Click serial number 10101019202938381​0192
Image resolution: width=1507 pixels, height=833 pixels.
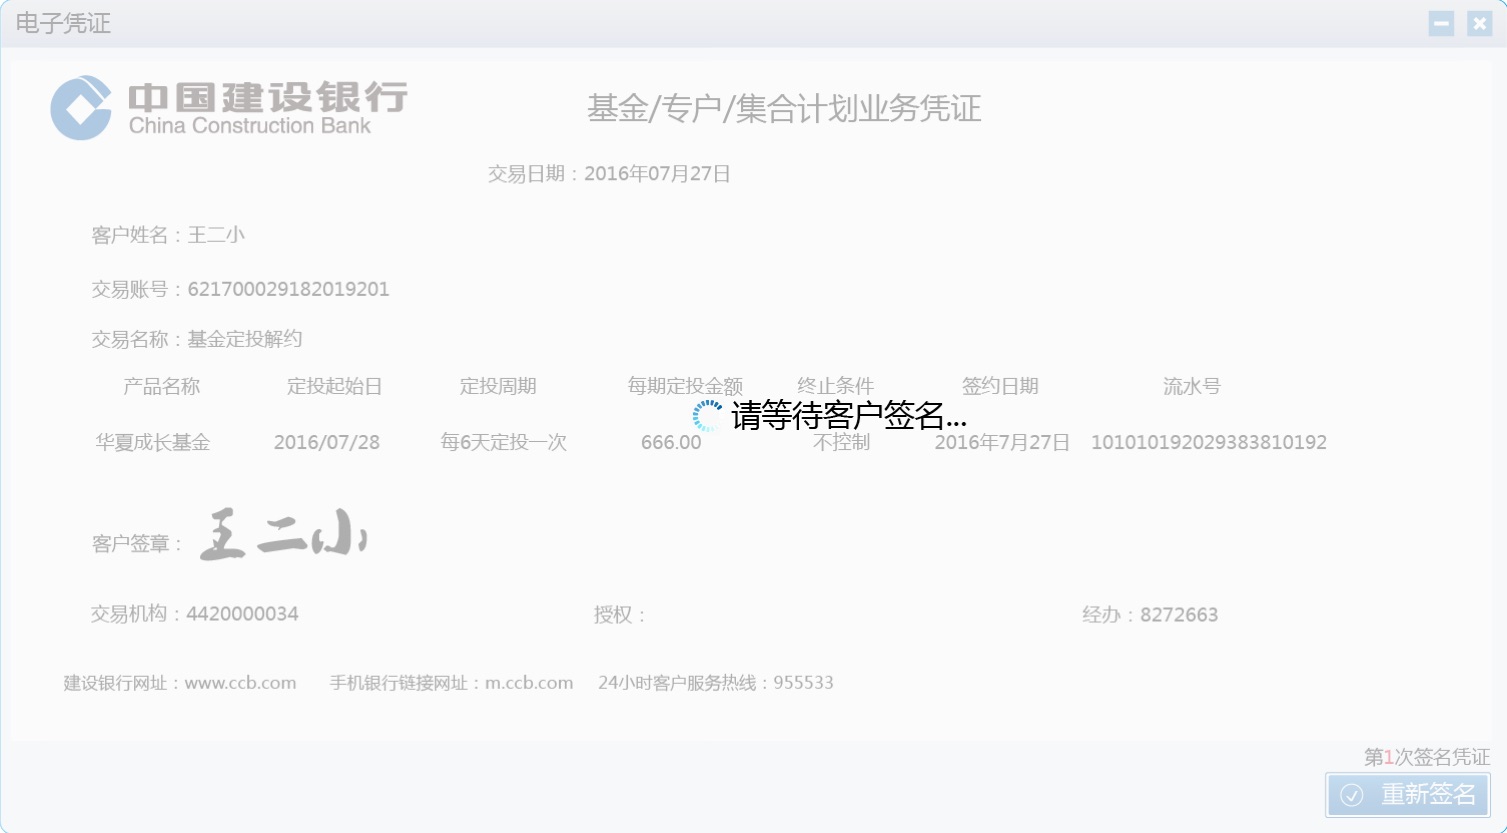coord(1209,442)
